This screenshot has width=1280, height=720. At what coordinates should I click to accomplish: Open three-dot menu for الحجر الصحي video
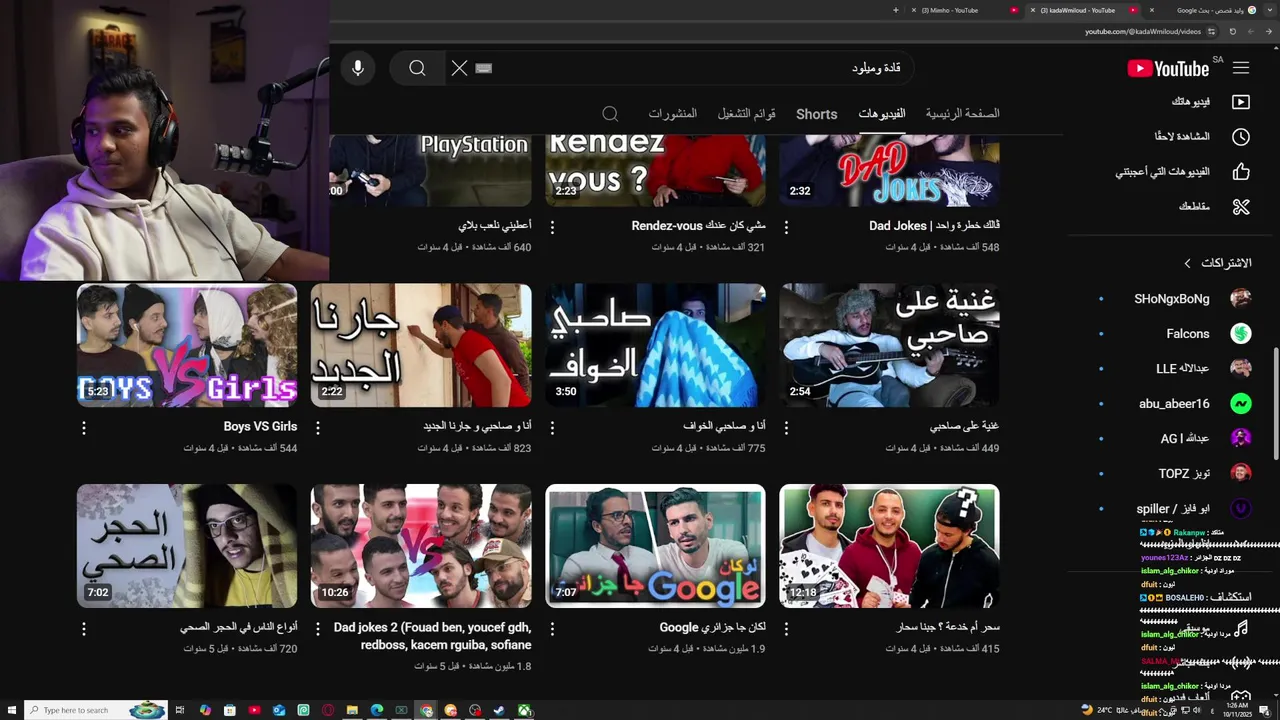84,630
